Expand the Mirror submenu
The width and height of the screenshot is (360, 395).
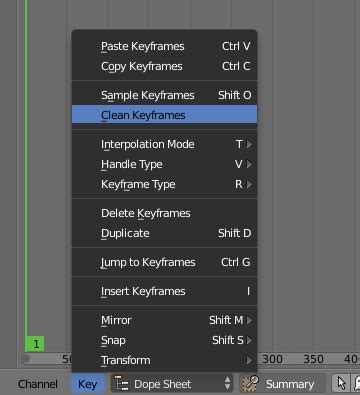[x=164, y=320]
